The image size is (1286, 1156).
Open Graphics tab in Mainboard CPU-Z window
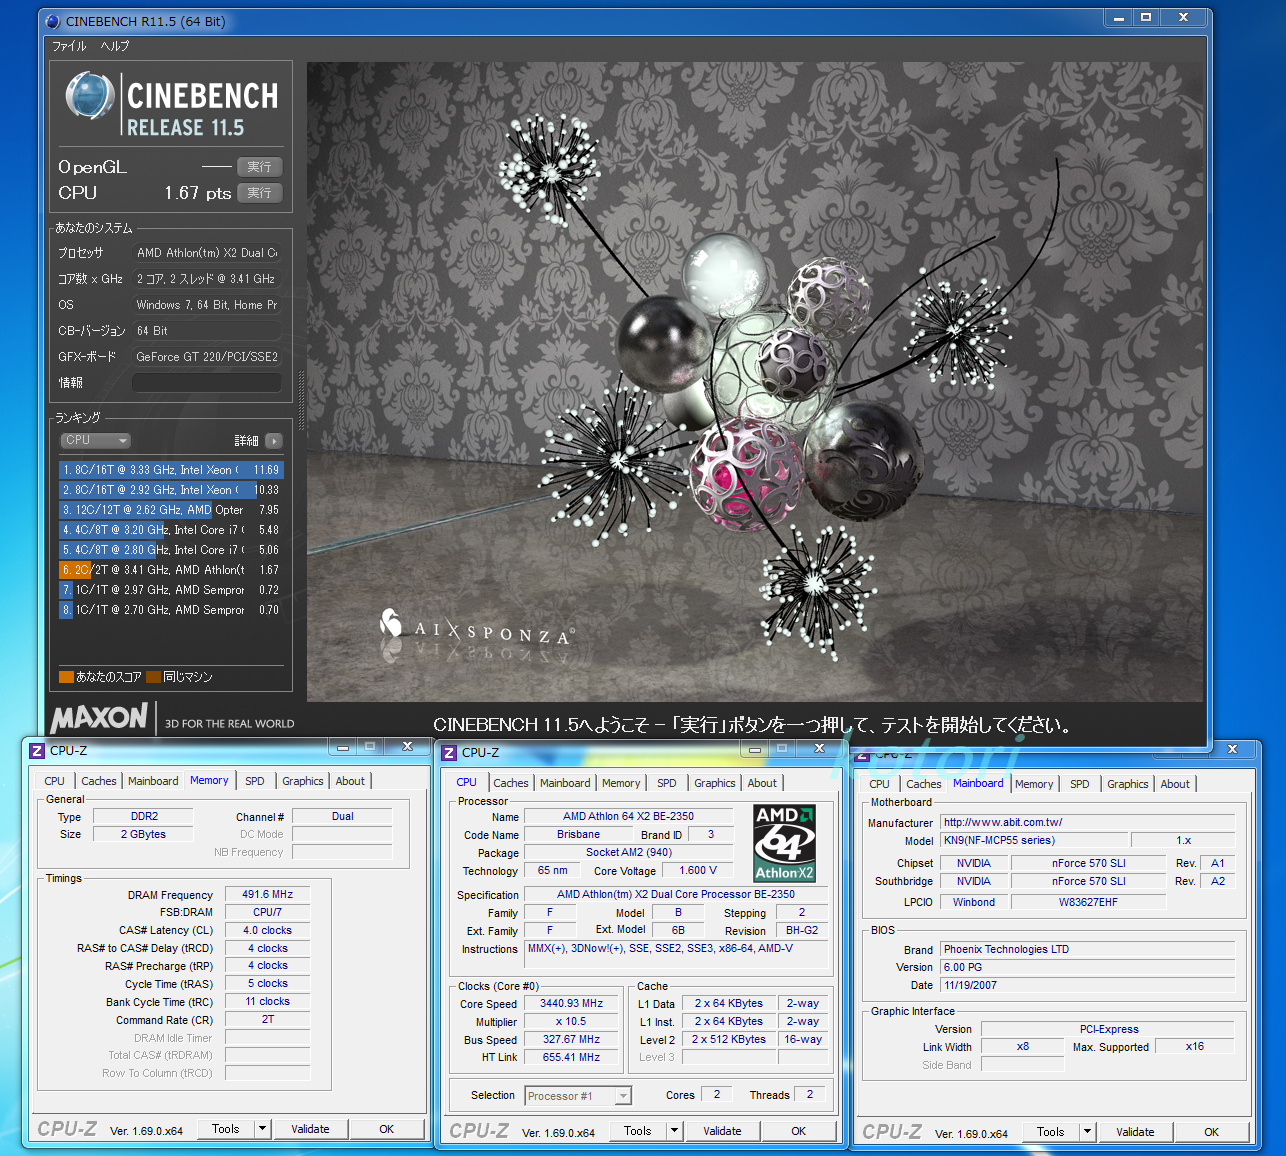pyautogui.click(x=1128, y=784)
